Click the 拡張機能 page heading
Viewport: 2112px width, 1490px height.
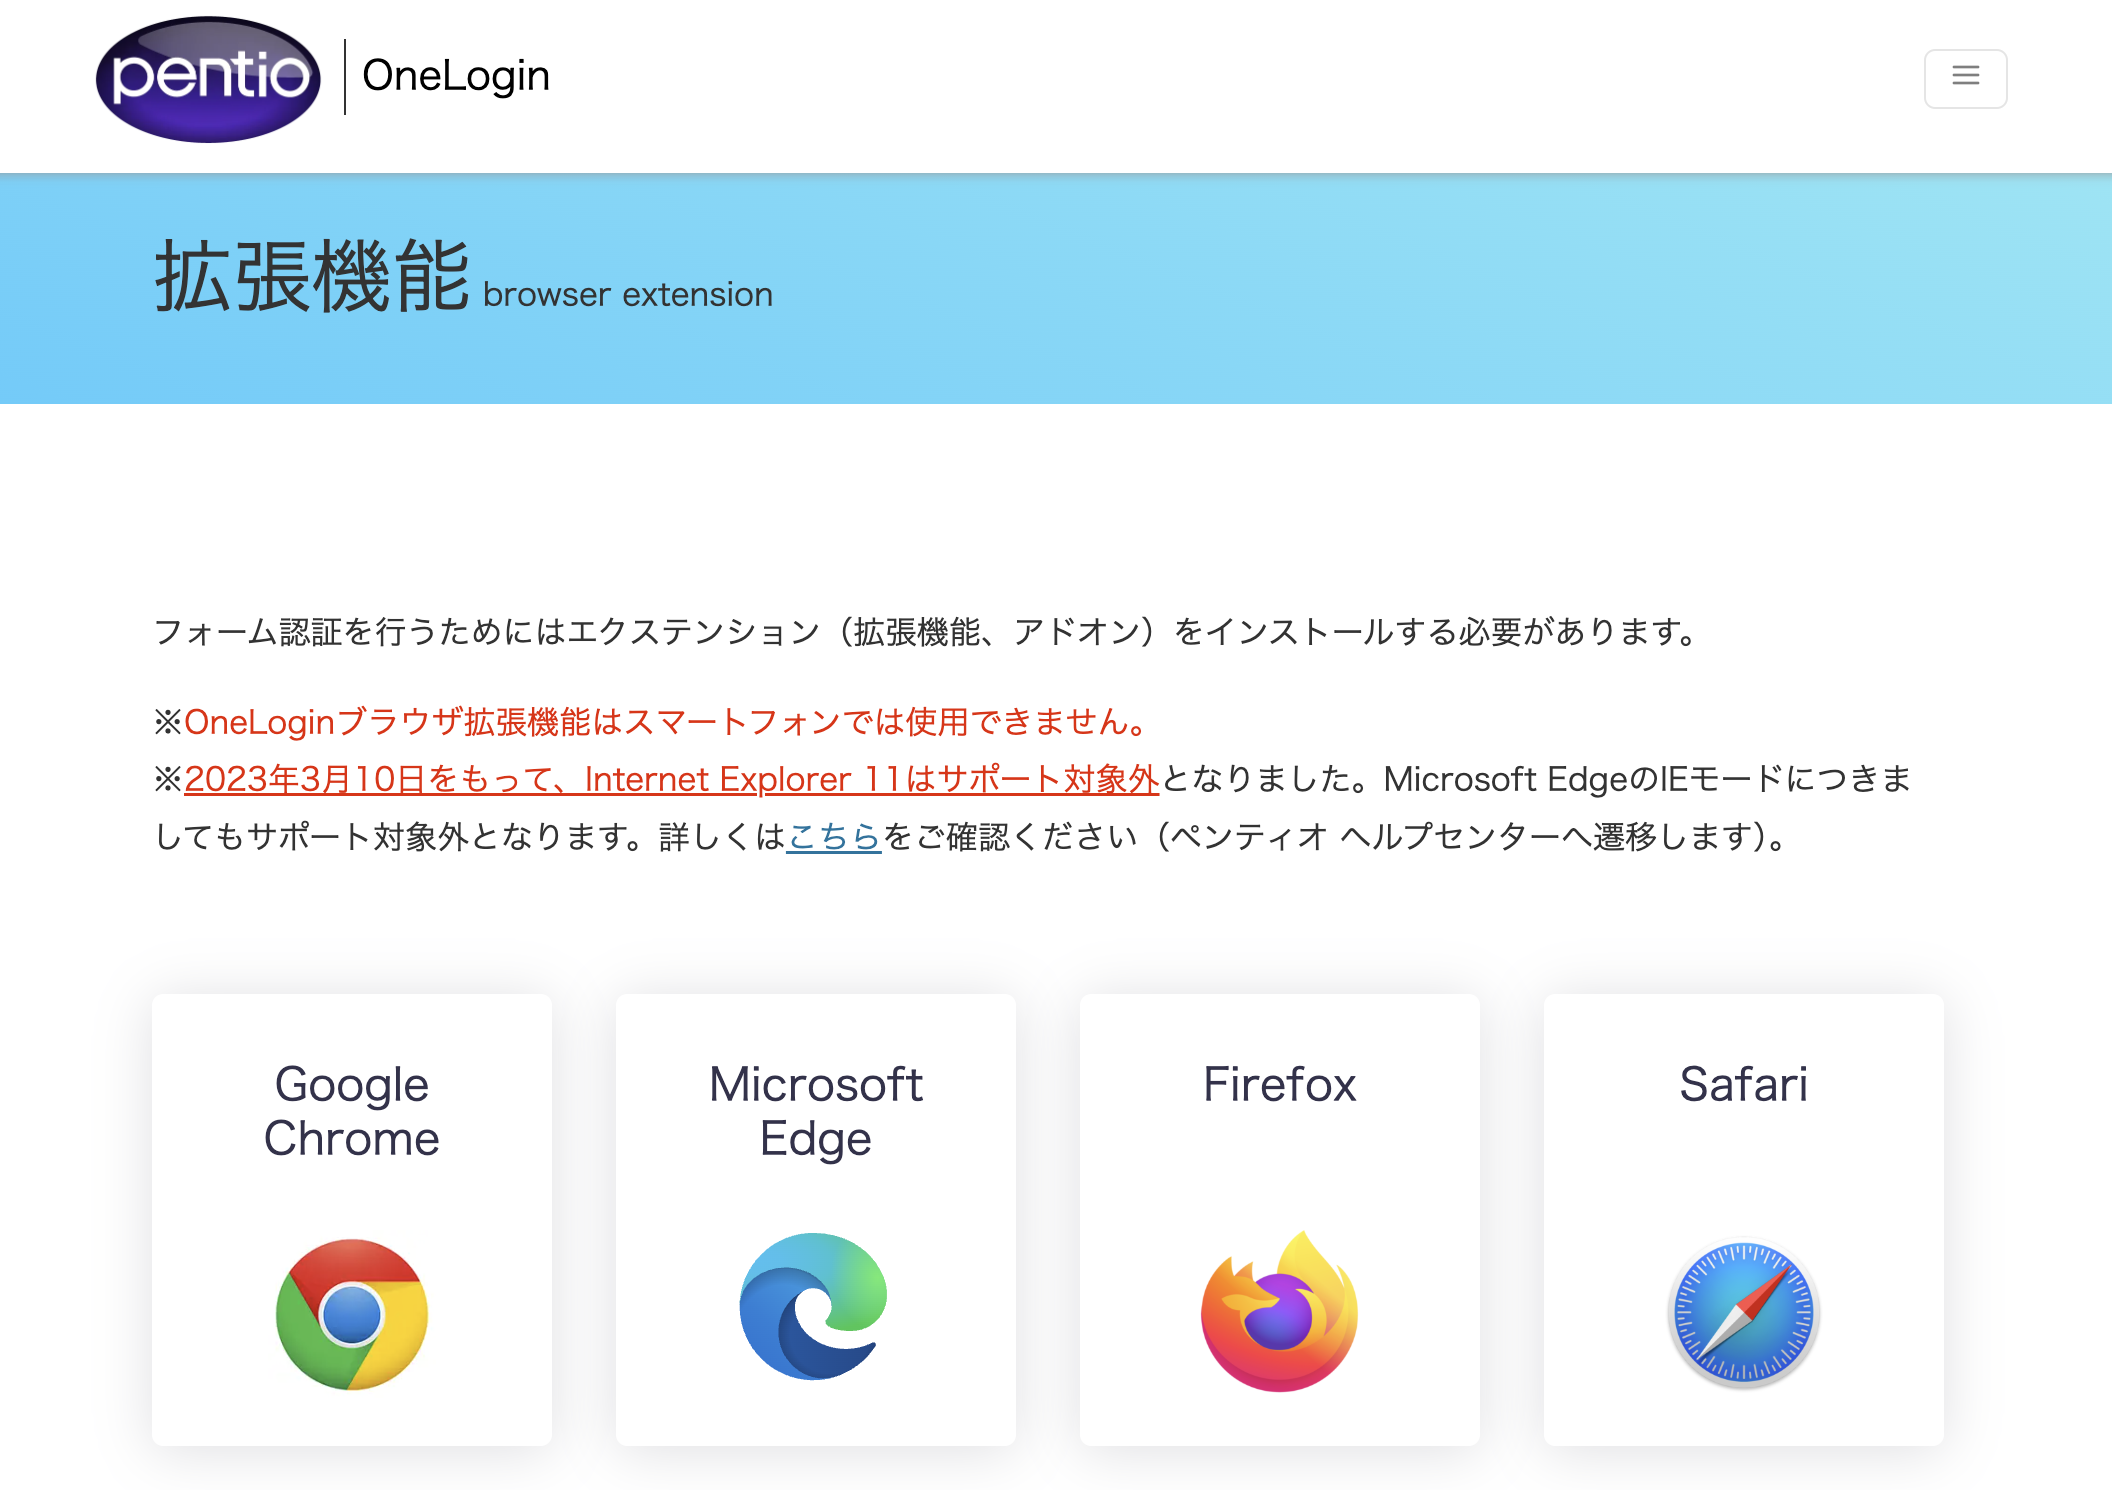(312, 277)
